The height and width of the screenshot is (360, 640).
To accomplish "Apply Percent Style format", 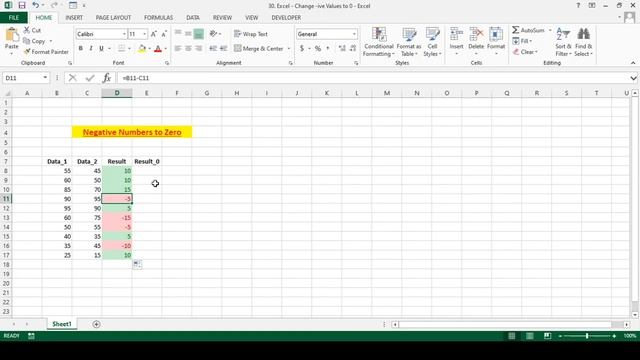I will [318, 49].
